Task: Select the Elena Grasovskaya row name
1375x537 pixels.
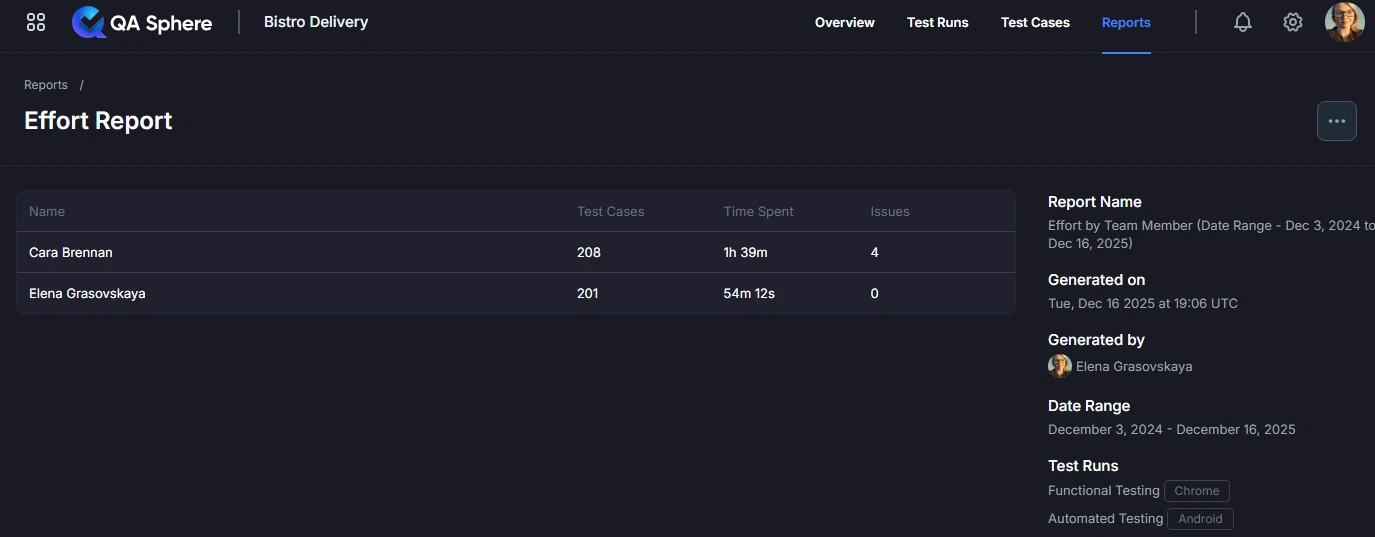Action: coord(87,293)
